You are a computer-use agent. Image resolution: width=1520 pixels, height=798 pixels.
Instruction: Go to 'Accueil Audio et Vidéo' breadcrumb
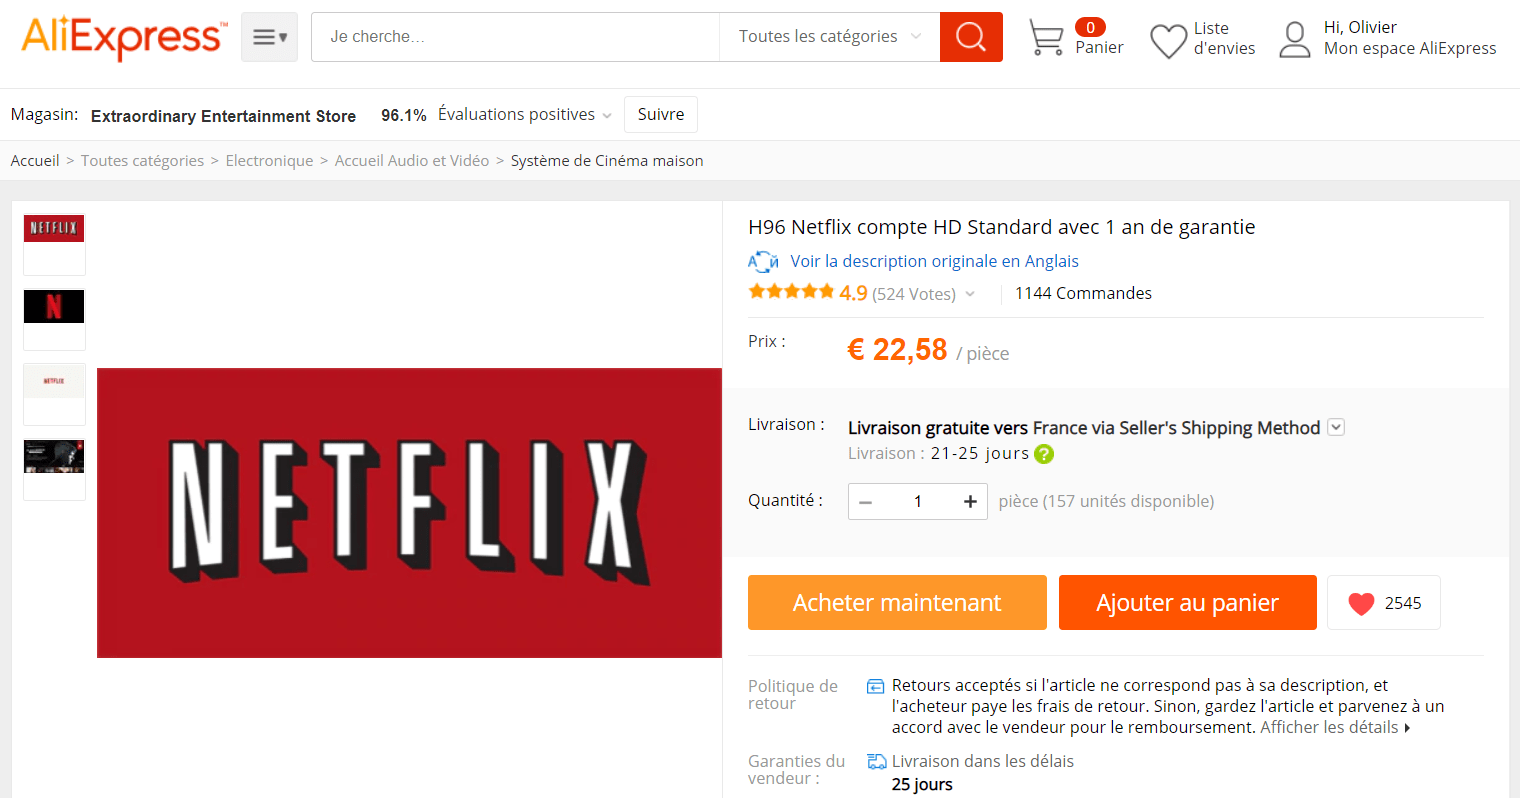coord(412,161)
